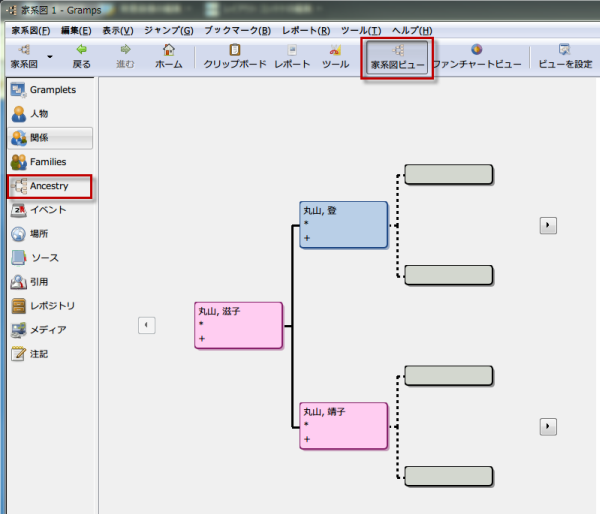
Task: Click empty ancestor box at top right
Action: point(448,175)
